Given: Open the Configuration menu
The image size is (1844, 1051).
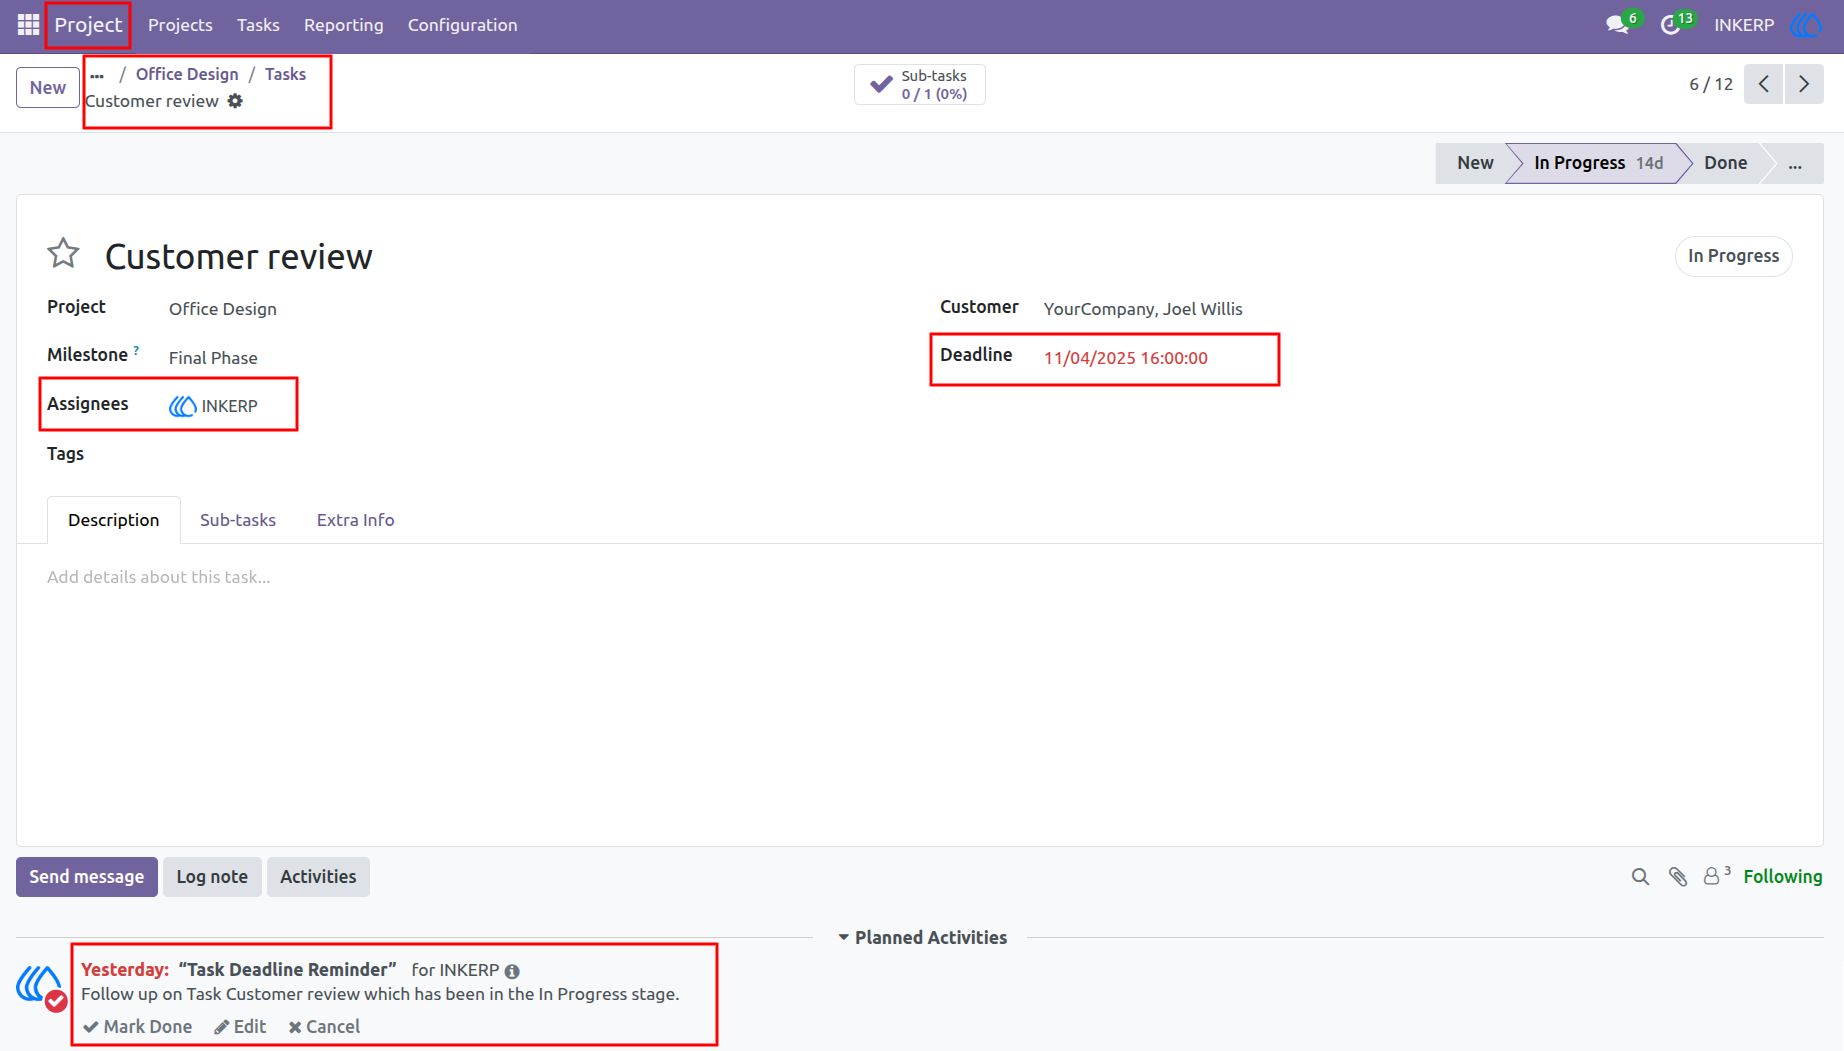Looking at the screenshot, I should [462, 25].
